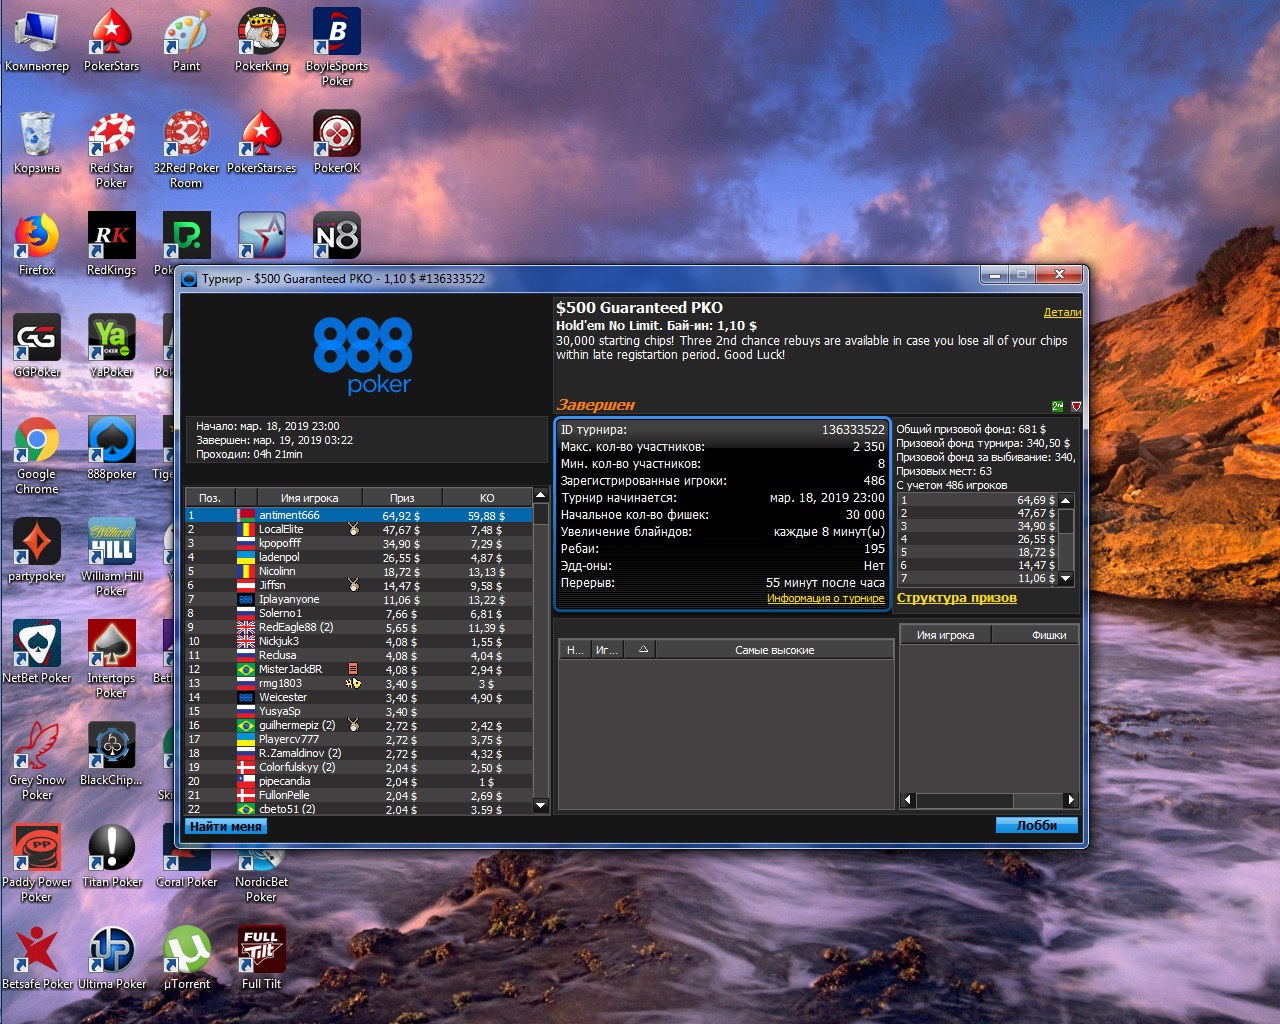The image size is (1280, 1024).
Task: Click the 888poker desktop shortcut
Action: point(111,449)
